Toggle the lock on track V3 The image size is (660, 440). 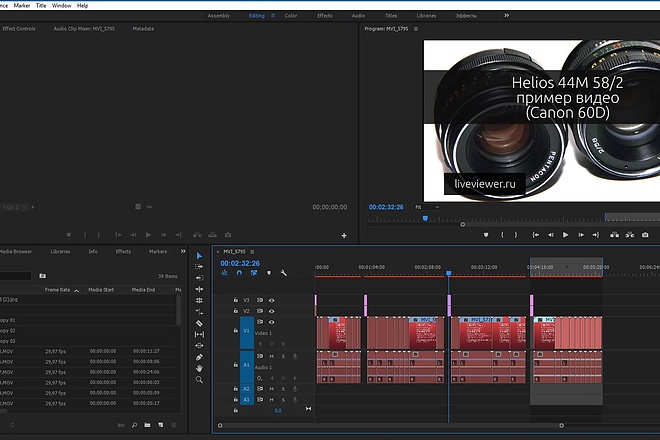pyautogui.click(x=236, y=300)
